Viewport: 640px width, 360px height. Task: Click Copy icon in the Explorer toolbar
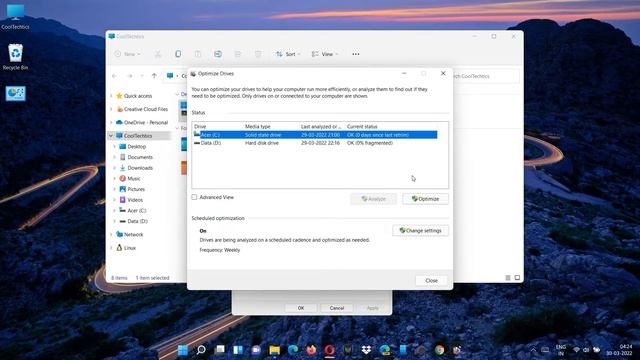(178, 54)
